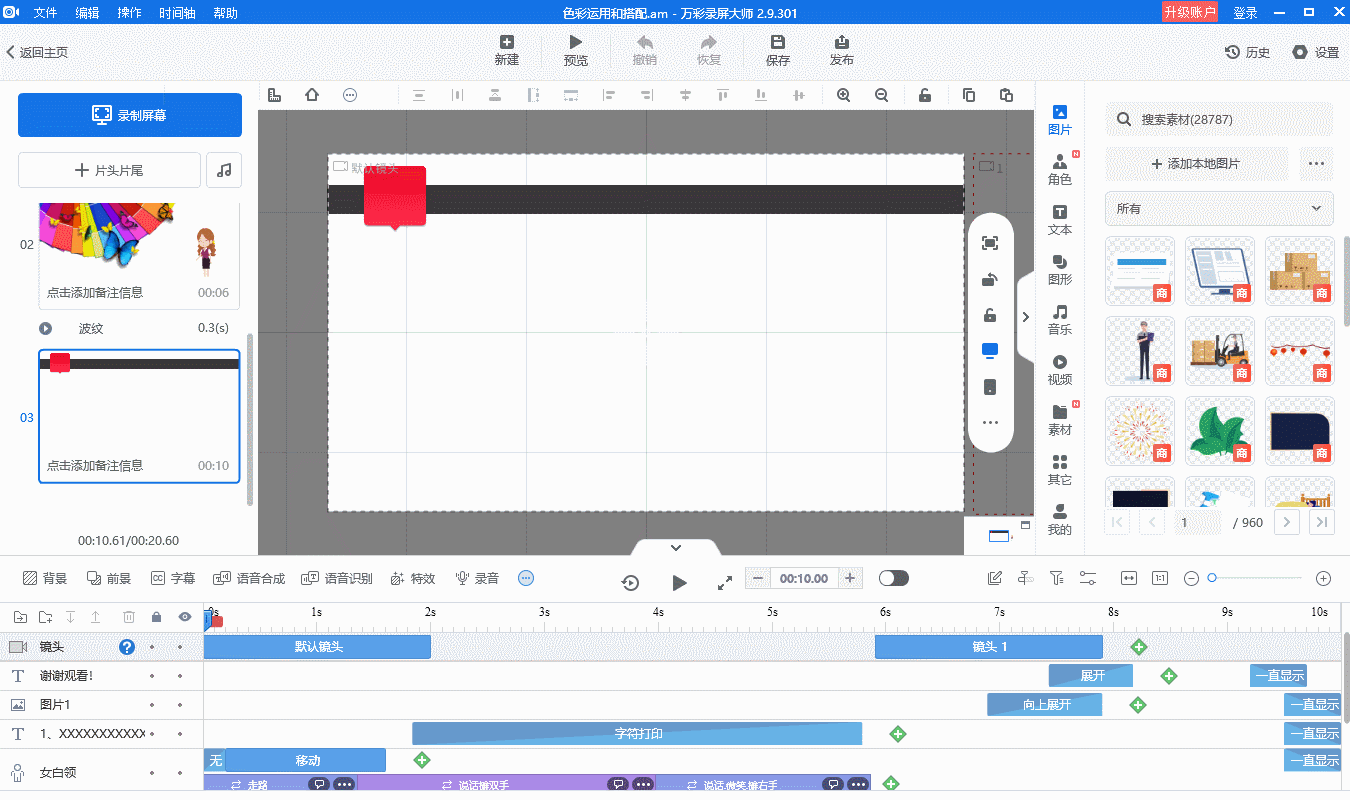Screen dimensions: 1350x800
Task: Open the 编辑 menu
Action: pos(88,13)
